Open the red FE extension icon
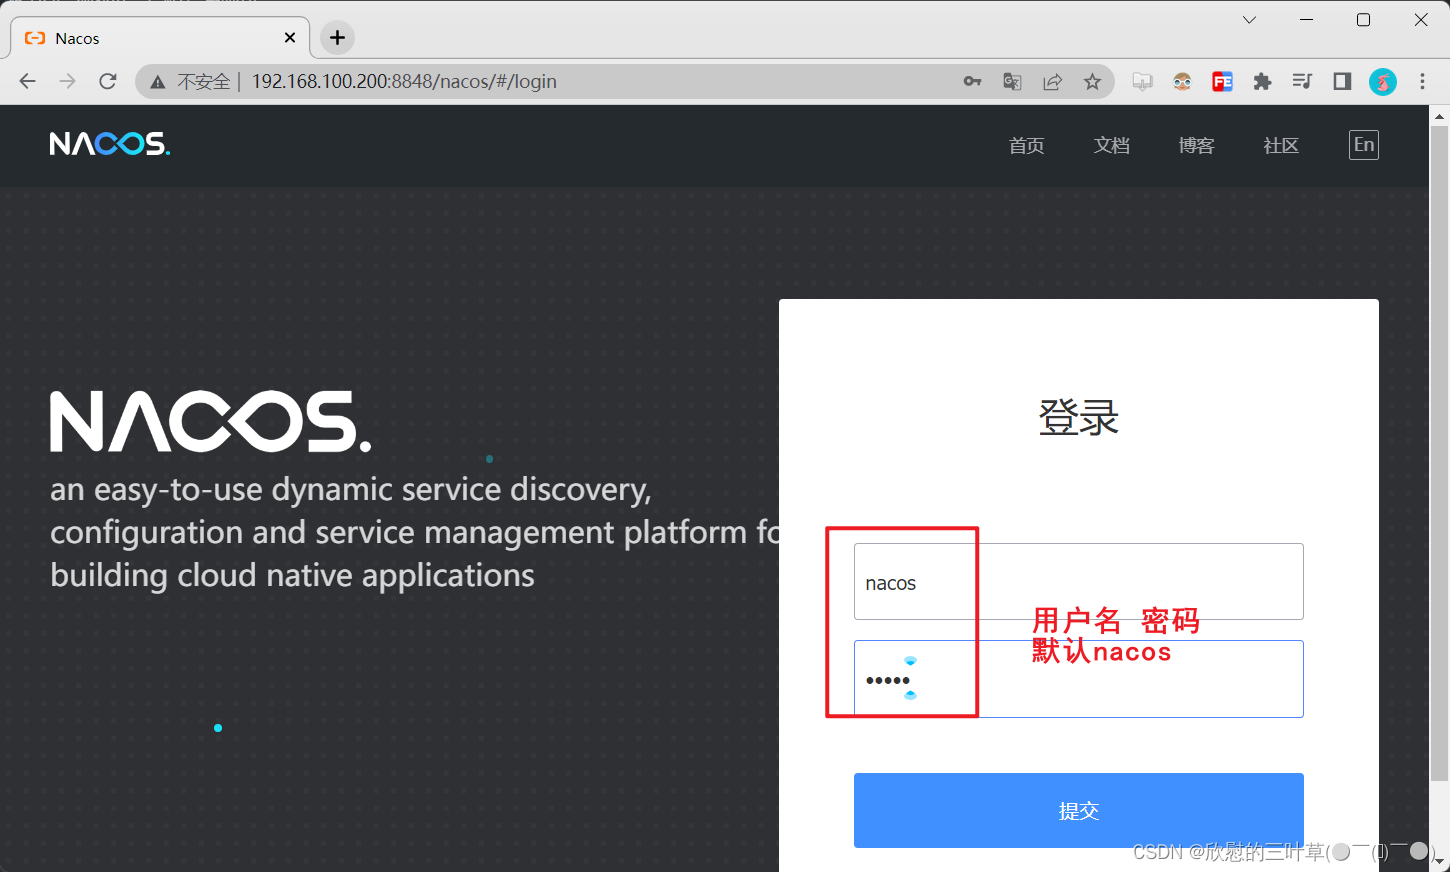 1222,81
